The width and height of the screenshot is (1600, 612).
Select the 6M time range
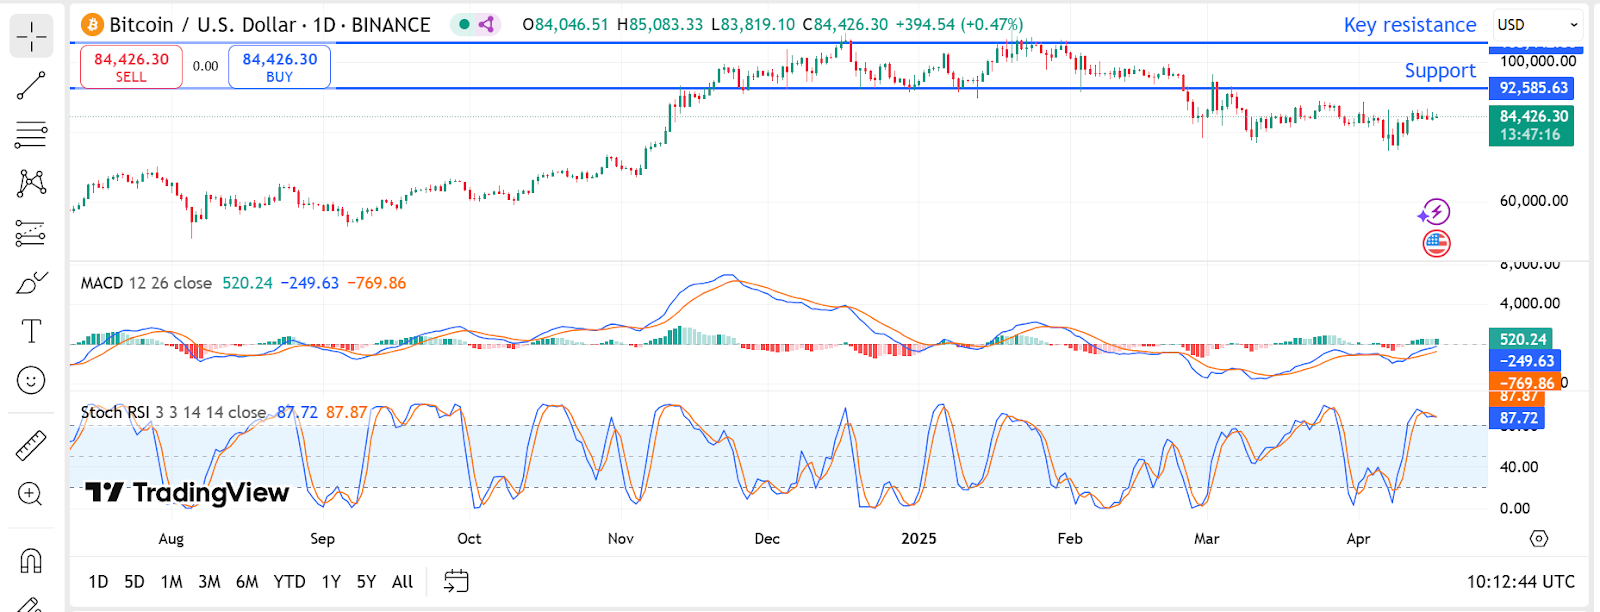tap(247, 582)
